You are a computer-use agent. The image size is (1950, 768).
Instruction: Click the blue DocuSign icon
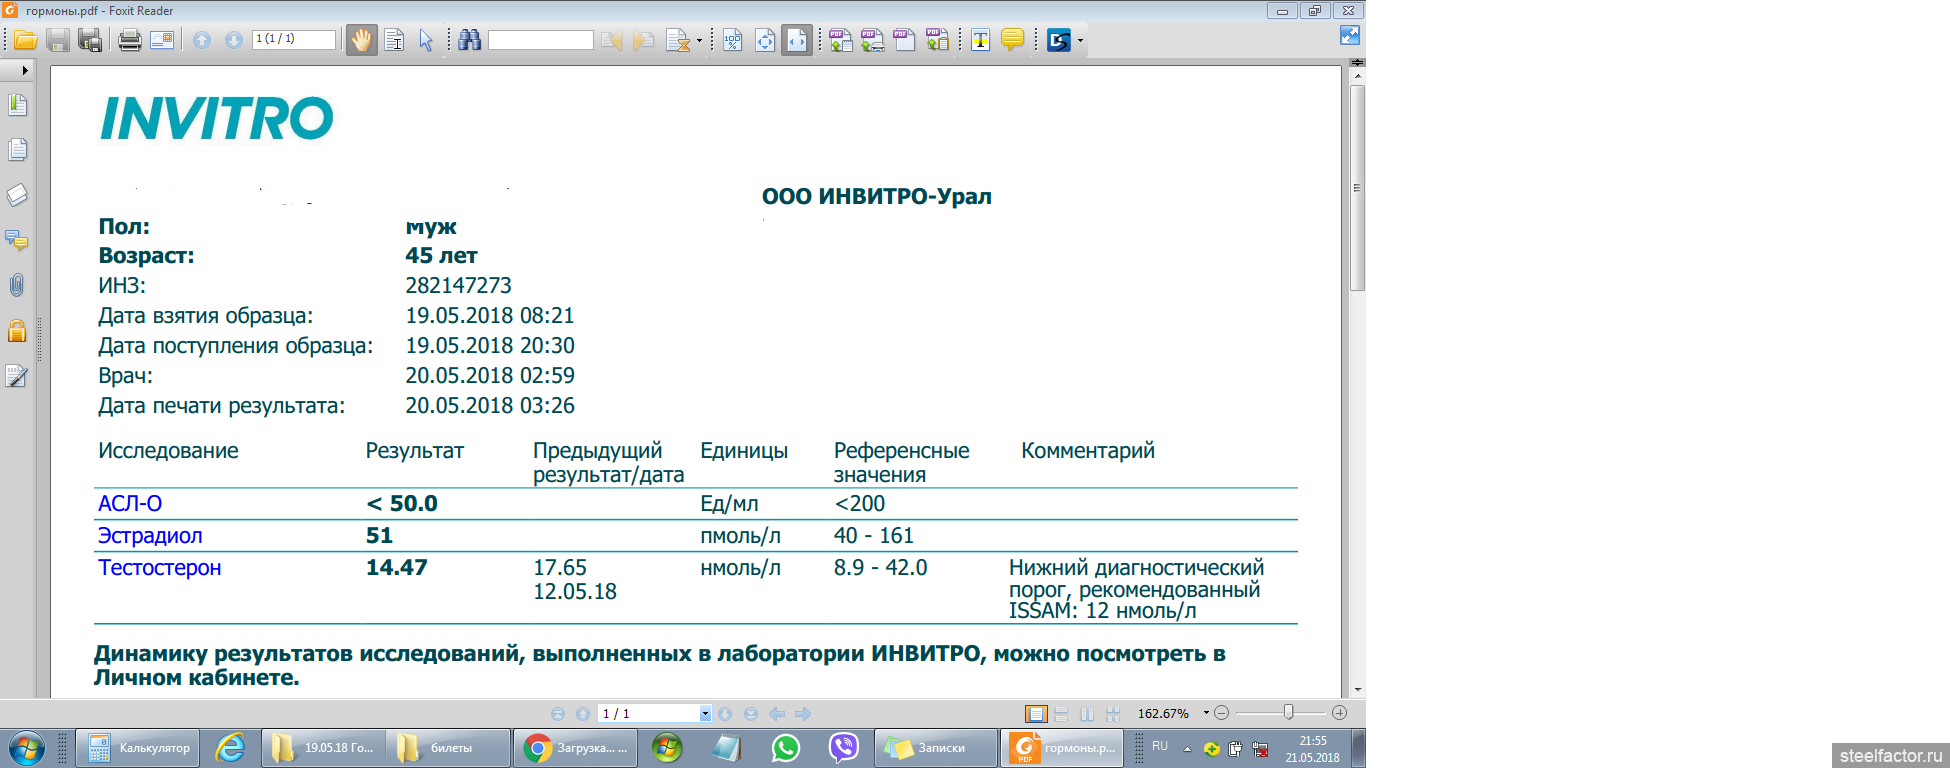1058,40
